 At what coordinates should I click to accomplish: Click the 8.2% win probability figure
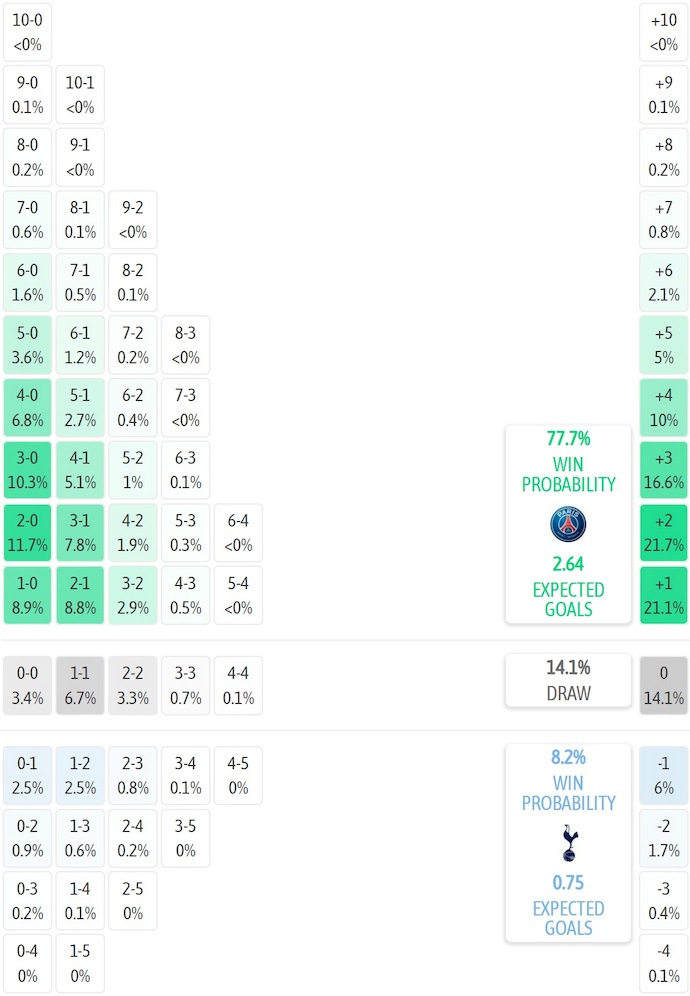(x=568, y=757)
